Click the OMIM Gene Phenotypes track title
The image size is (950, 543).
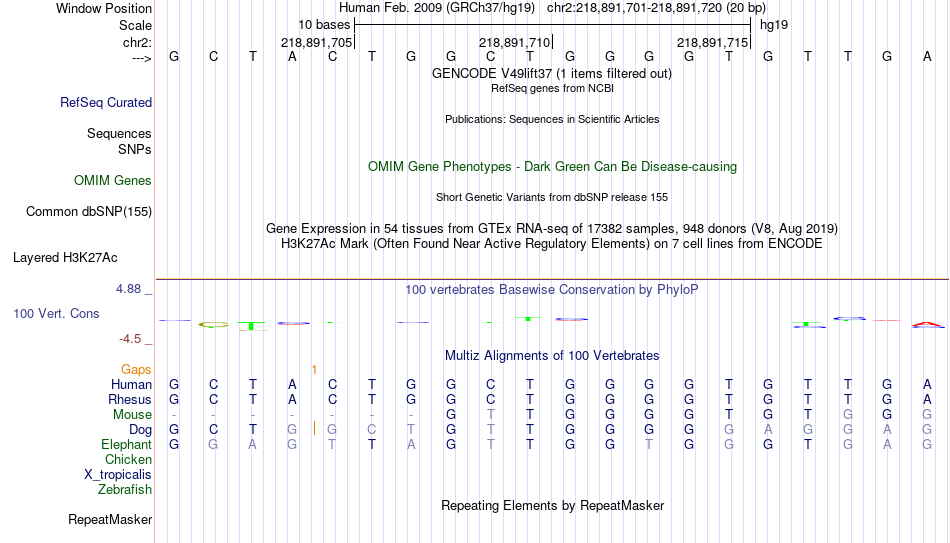coord(552,167)
